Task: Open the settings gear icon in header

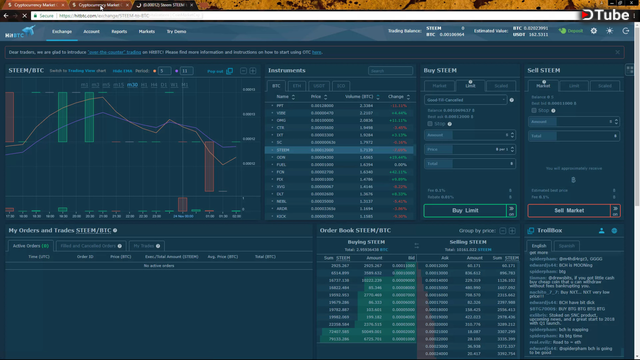Action: (593, 31)
